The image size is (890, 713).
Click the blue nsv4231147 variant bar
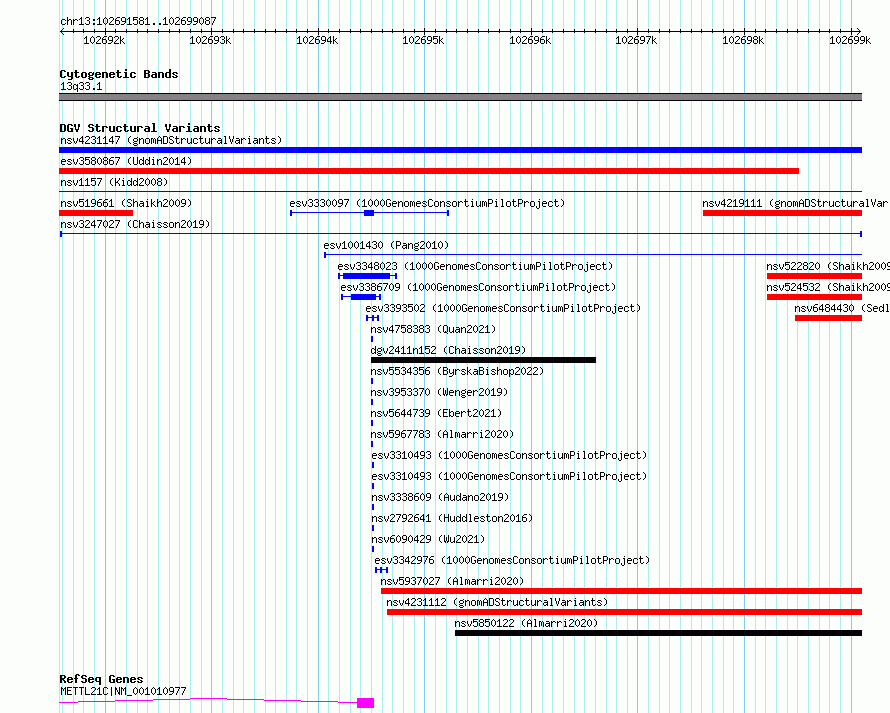coord(460,150)
